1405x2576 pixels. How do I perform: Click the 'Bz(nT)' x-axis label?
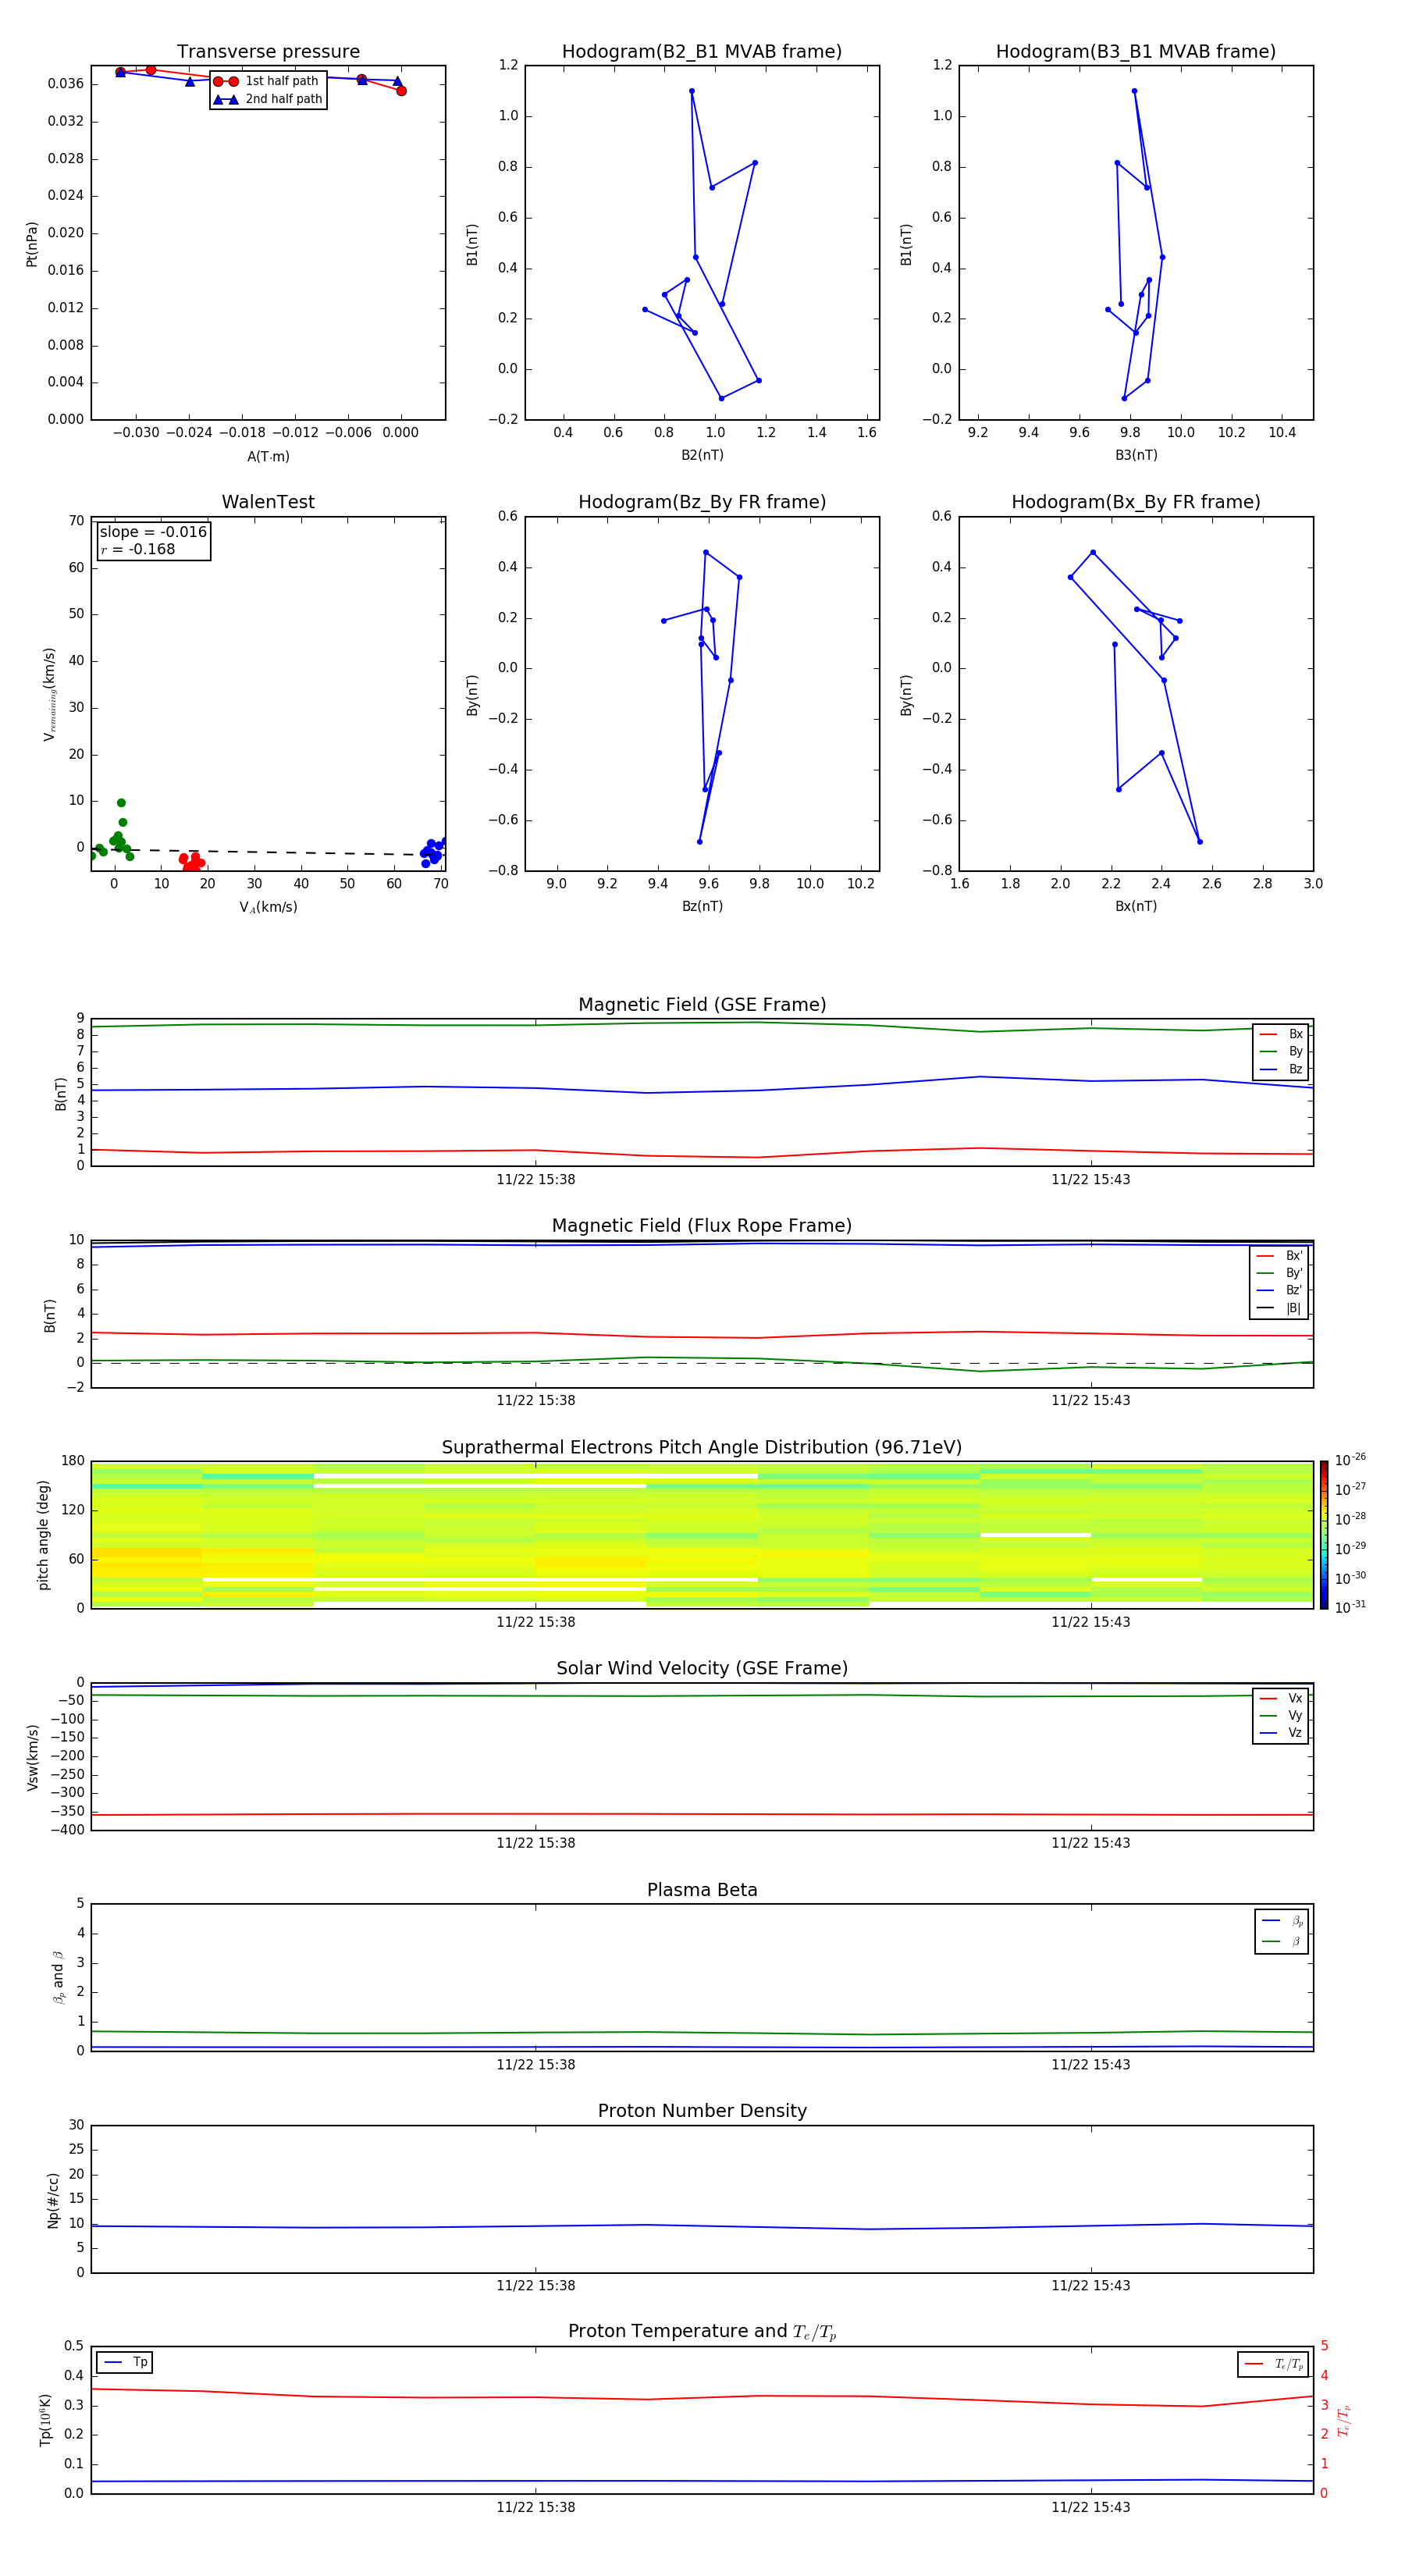point(702,906)
